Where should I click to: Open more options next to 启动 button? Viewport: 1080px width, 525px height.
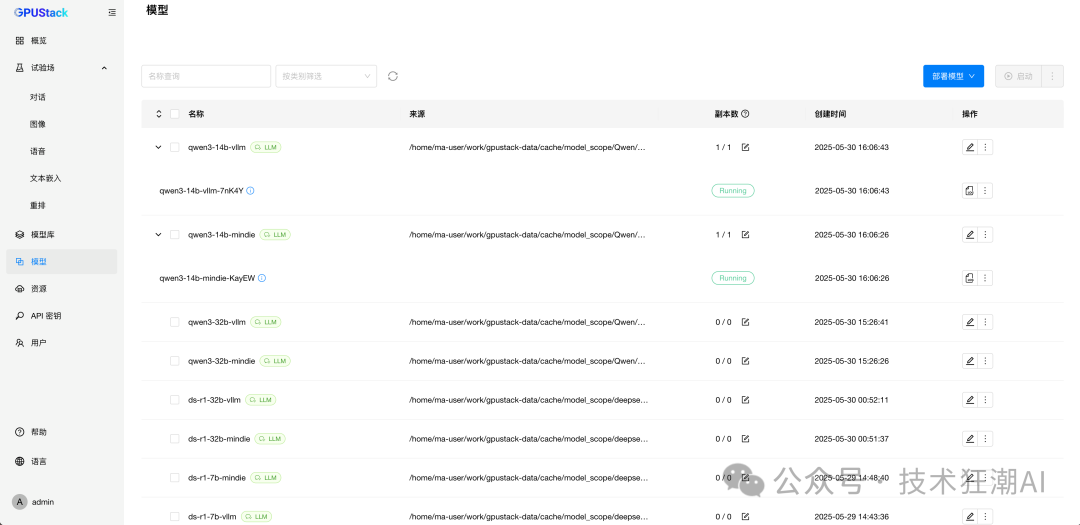1052,76
